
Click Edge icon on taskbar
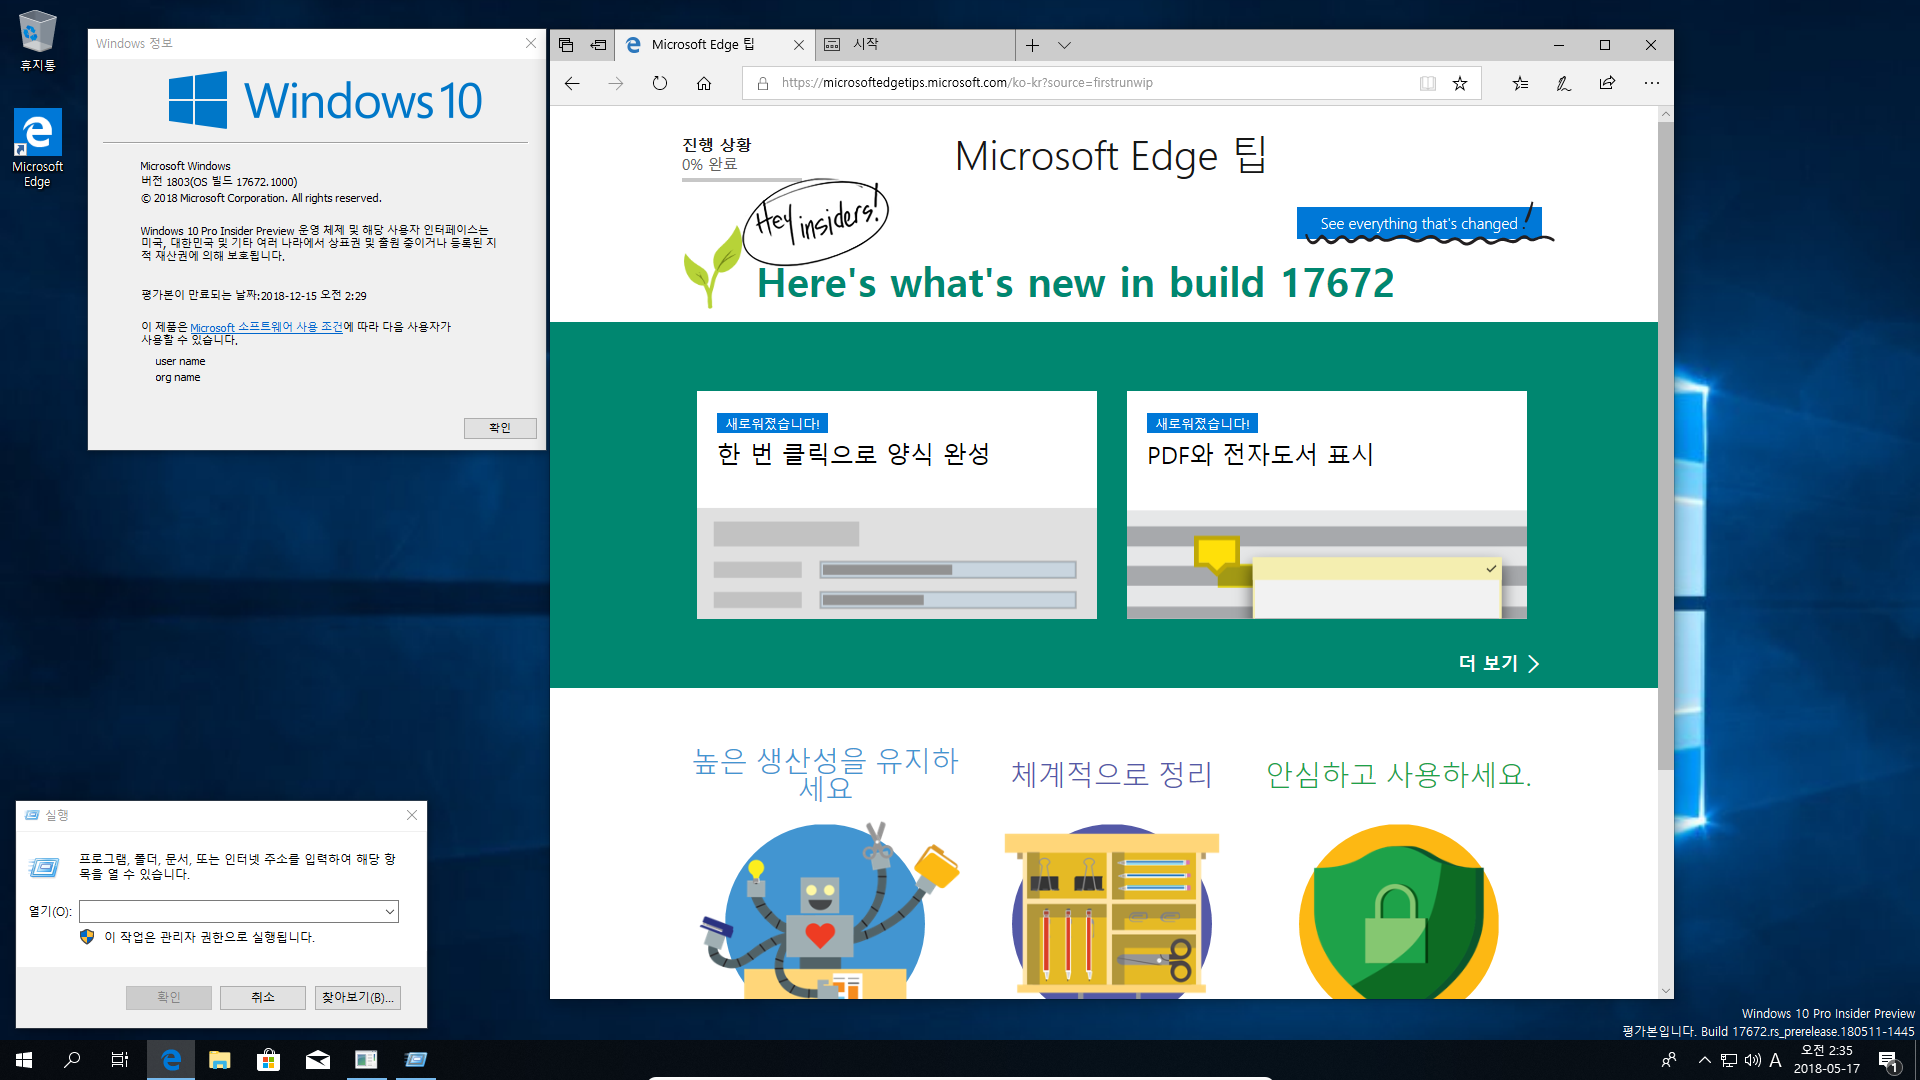pyautogui.click(x=171, y=1060)
